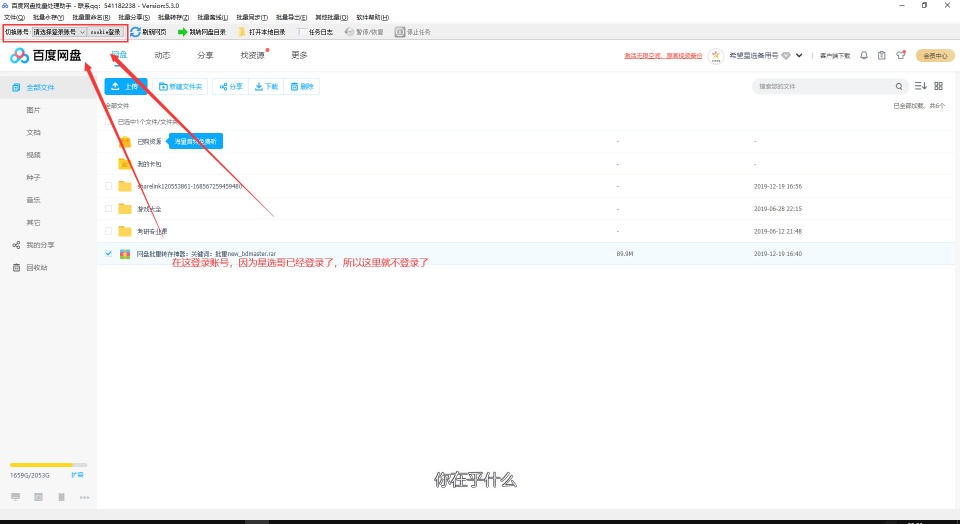This screenshot has height=524, width=960.
Task: Click the star avatar next to the username
Action: pos(716,56)
